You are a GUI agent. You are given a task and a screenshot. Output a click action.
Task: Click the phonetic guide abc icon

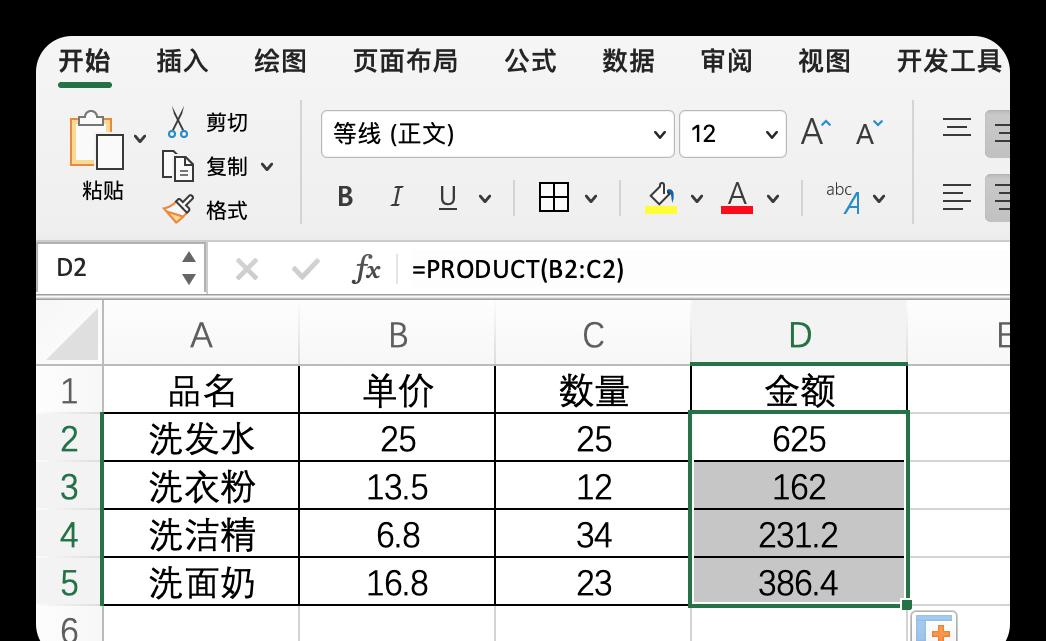click(843, 197)
